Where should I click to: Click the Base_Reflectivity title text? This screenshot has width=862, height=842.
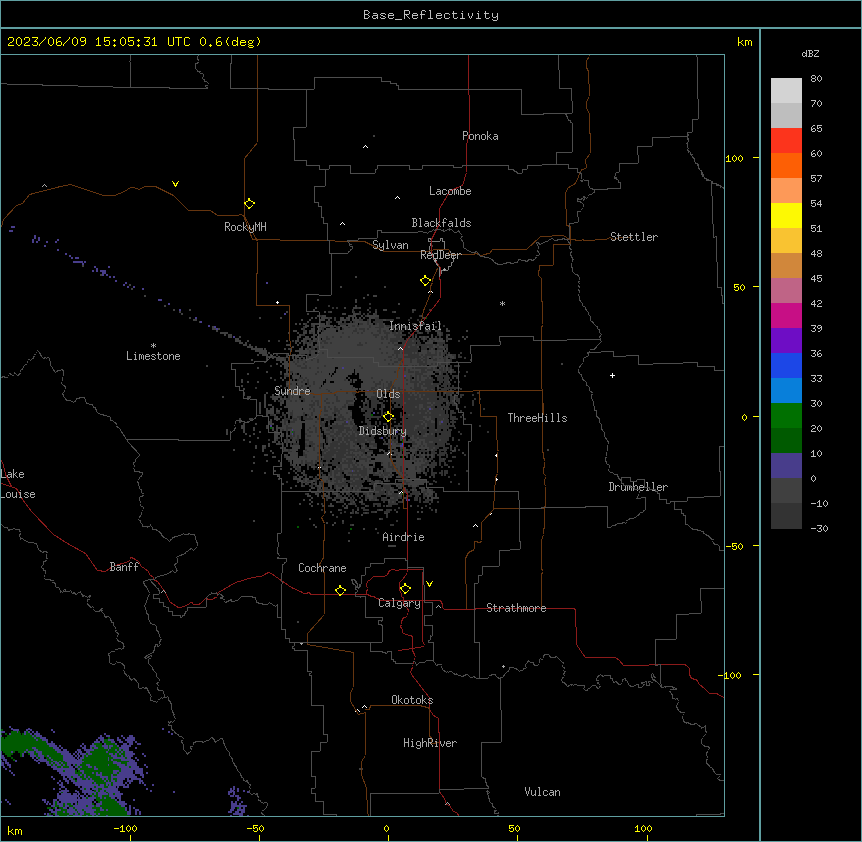(431, 15)
